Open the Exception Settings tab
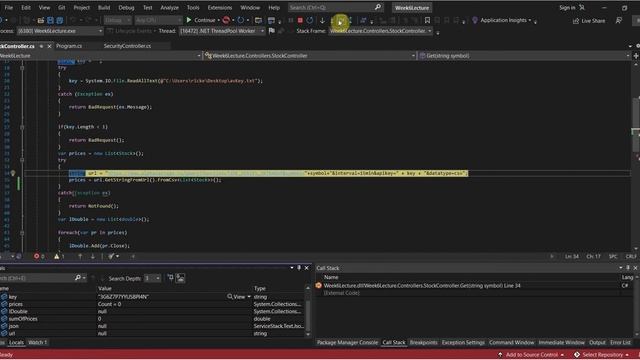The image size is (640, 360). click(x=463, y=342)
